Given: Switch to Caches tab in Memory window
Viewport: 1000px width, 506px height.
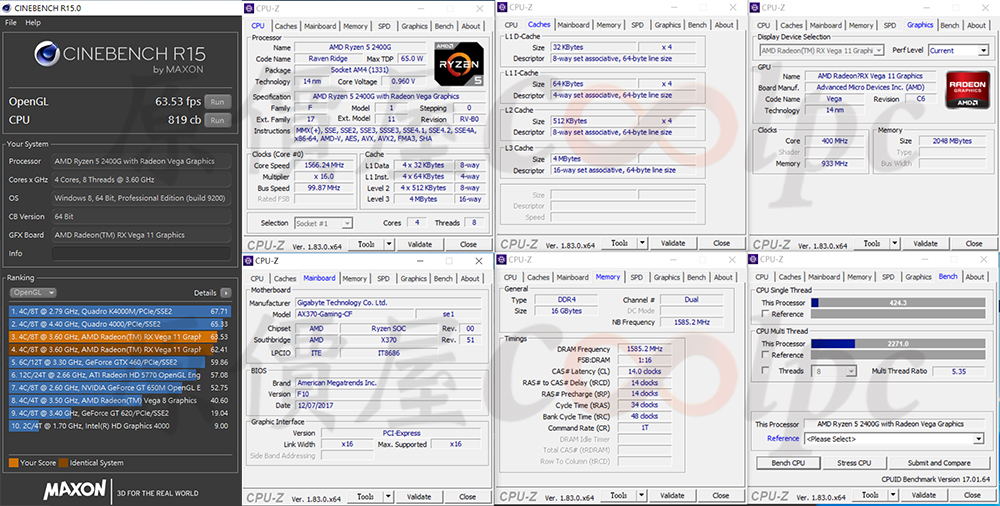Looking at the screenshot, I should point(538,278).
